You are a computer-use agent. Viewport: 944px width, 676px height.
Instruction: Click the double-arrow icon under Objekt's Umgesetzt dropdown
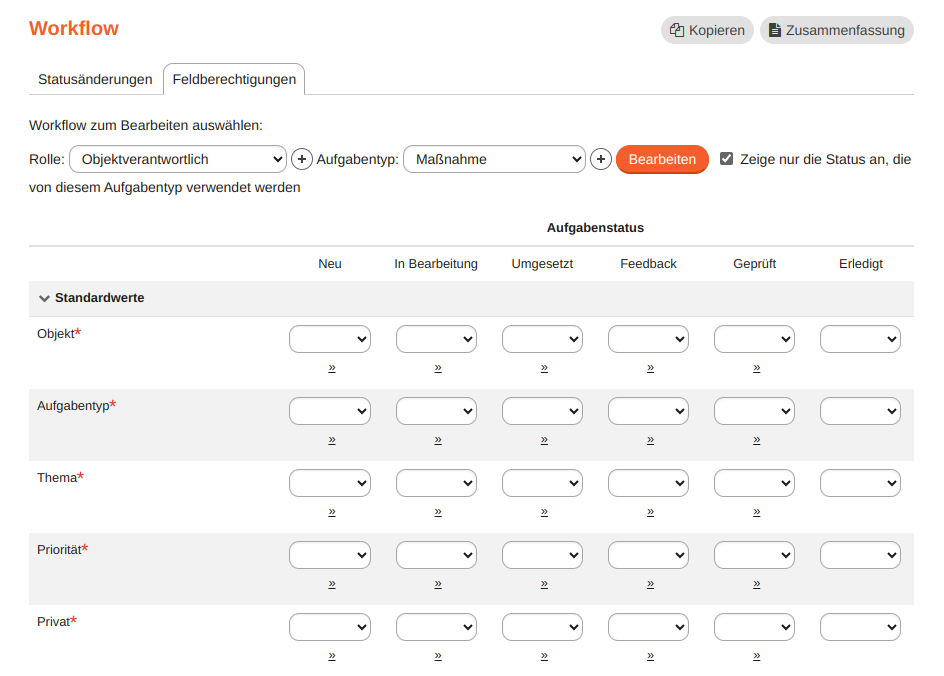coord(542,368)
